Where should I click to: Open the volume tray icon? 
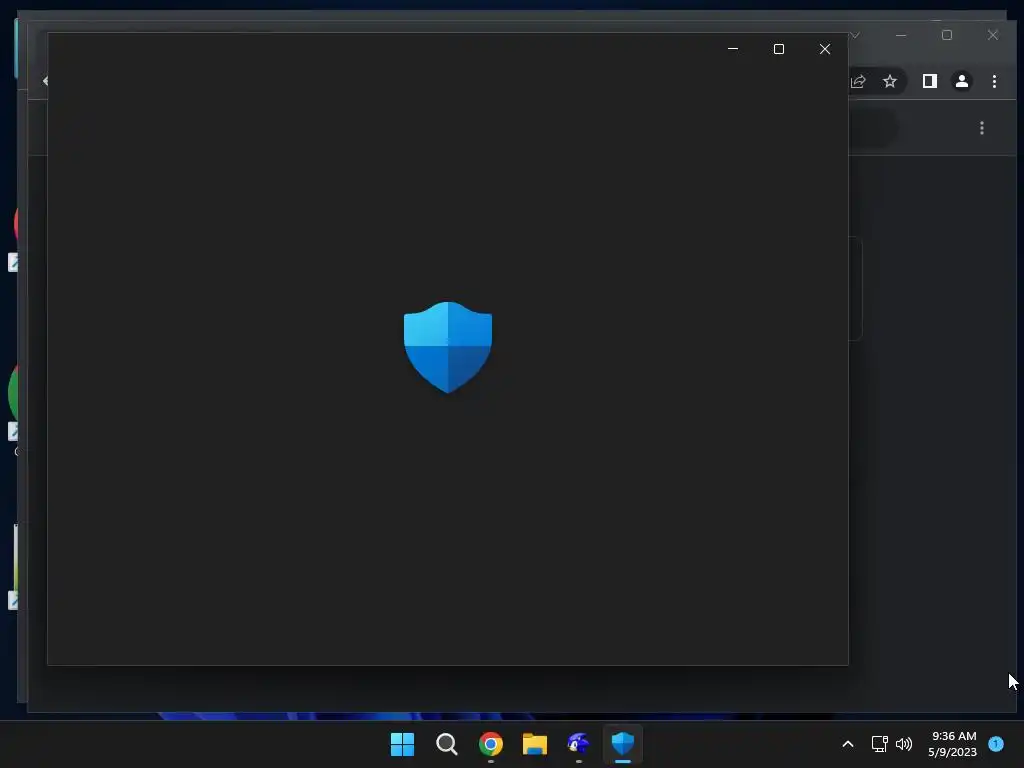click(904, 744)
